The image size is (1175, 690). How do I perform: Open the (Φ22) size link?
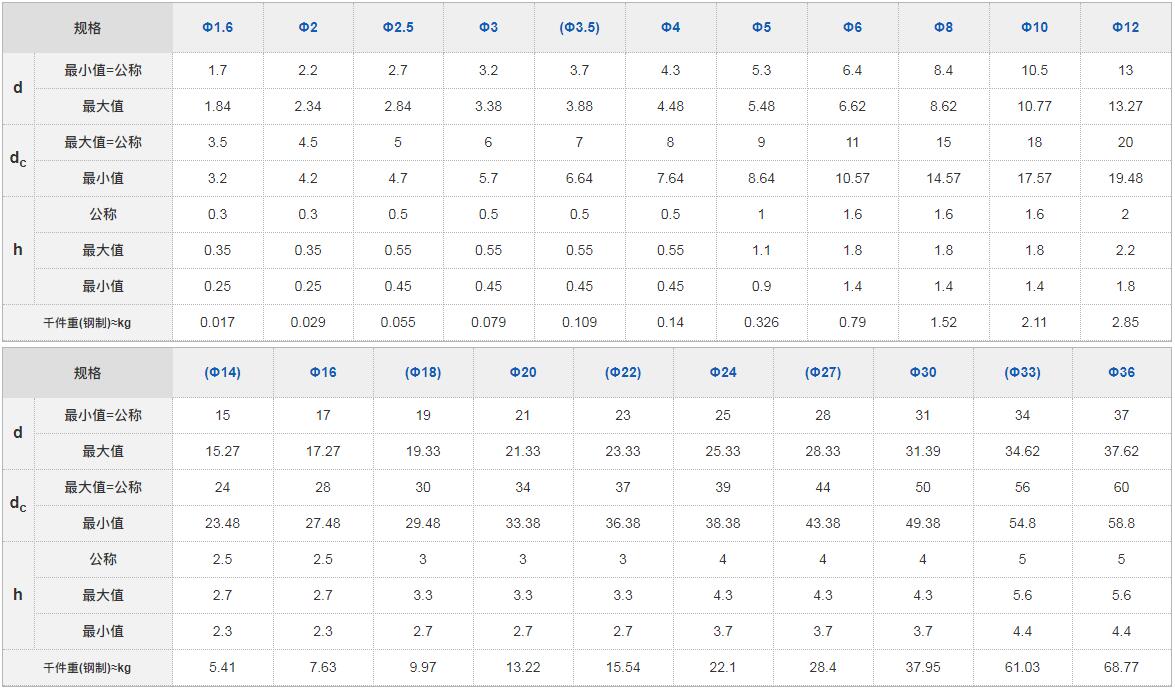click(623, 372)
